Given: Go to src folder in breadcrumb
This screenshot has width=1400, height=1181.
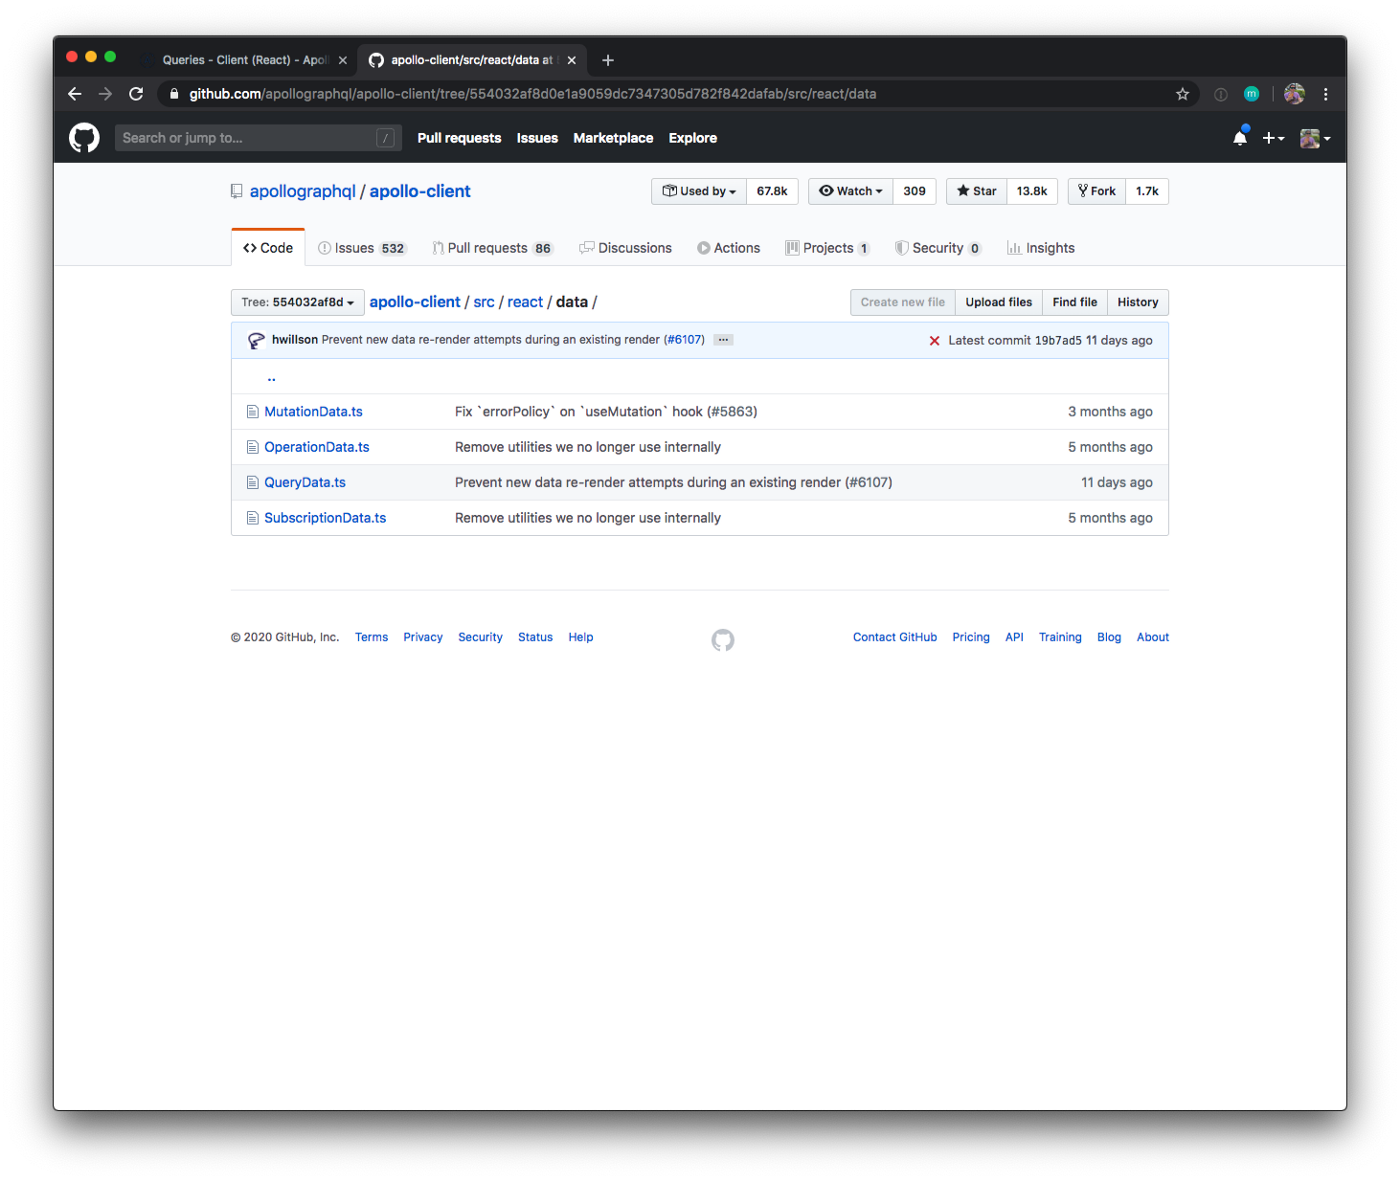Looking at the screenshot, I should click(x=484, y=302).
